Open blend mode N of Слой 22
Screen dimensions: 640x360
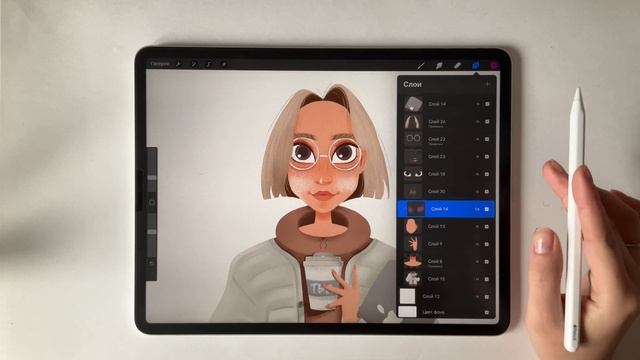(478, 139)
